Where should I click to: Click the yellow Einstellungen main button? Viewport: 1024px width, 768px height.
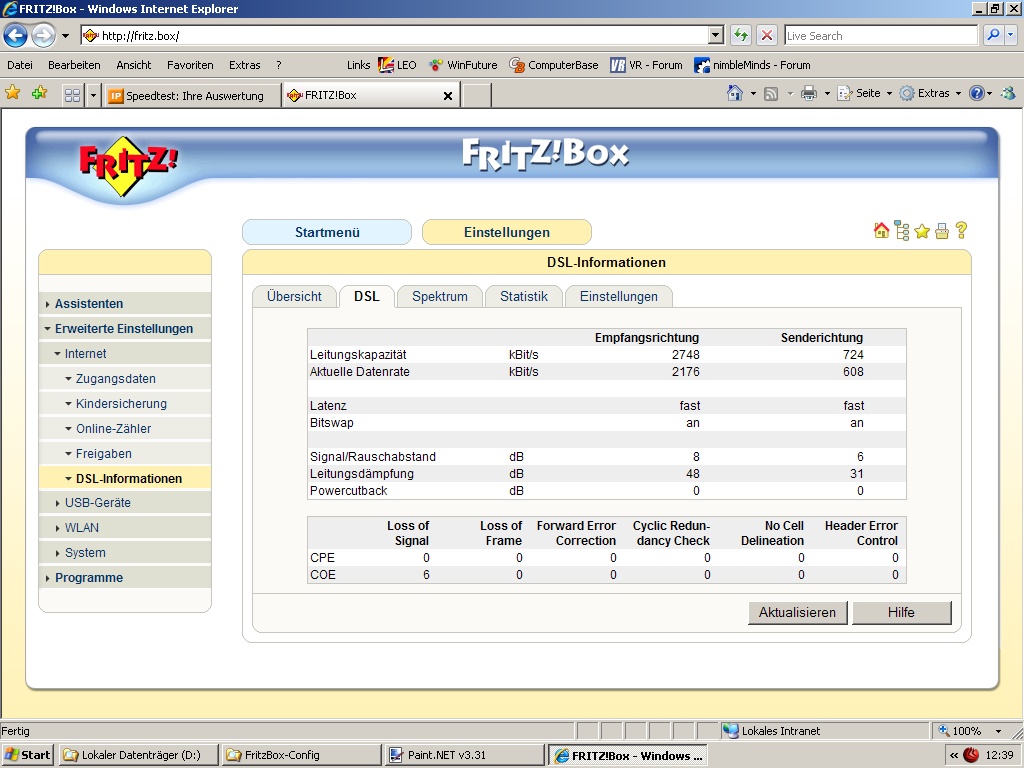click(507, 232)
